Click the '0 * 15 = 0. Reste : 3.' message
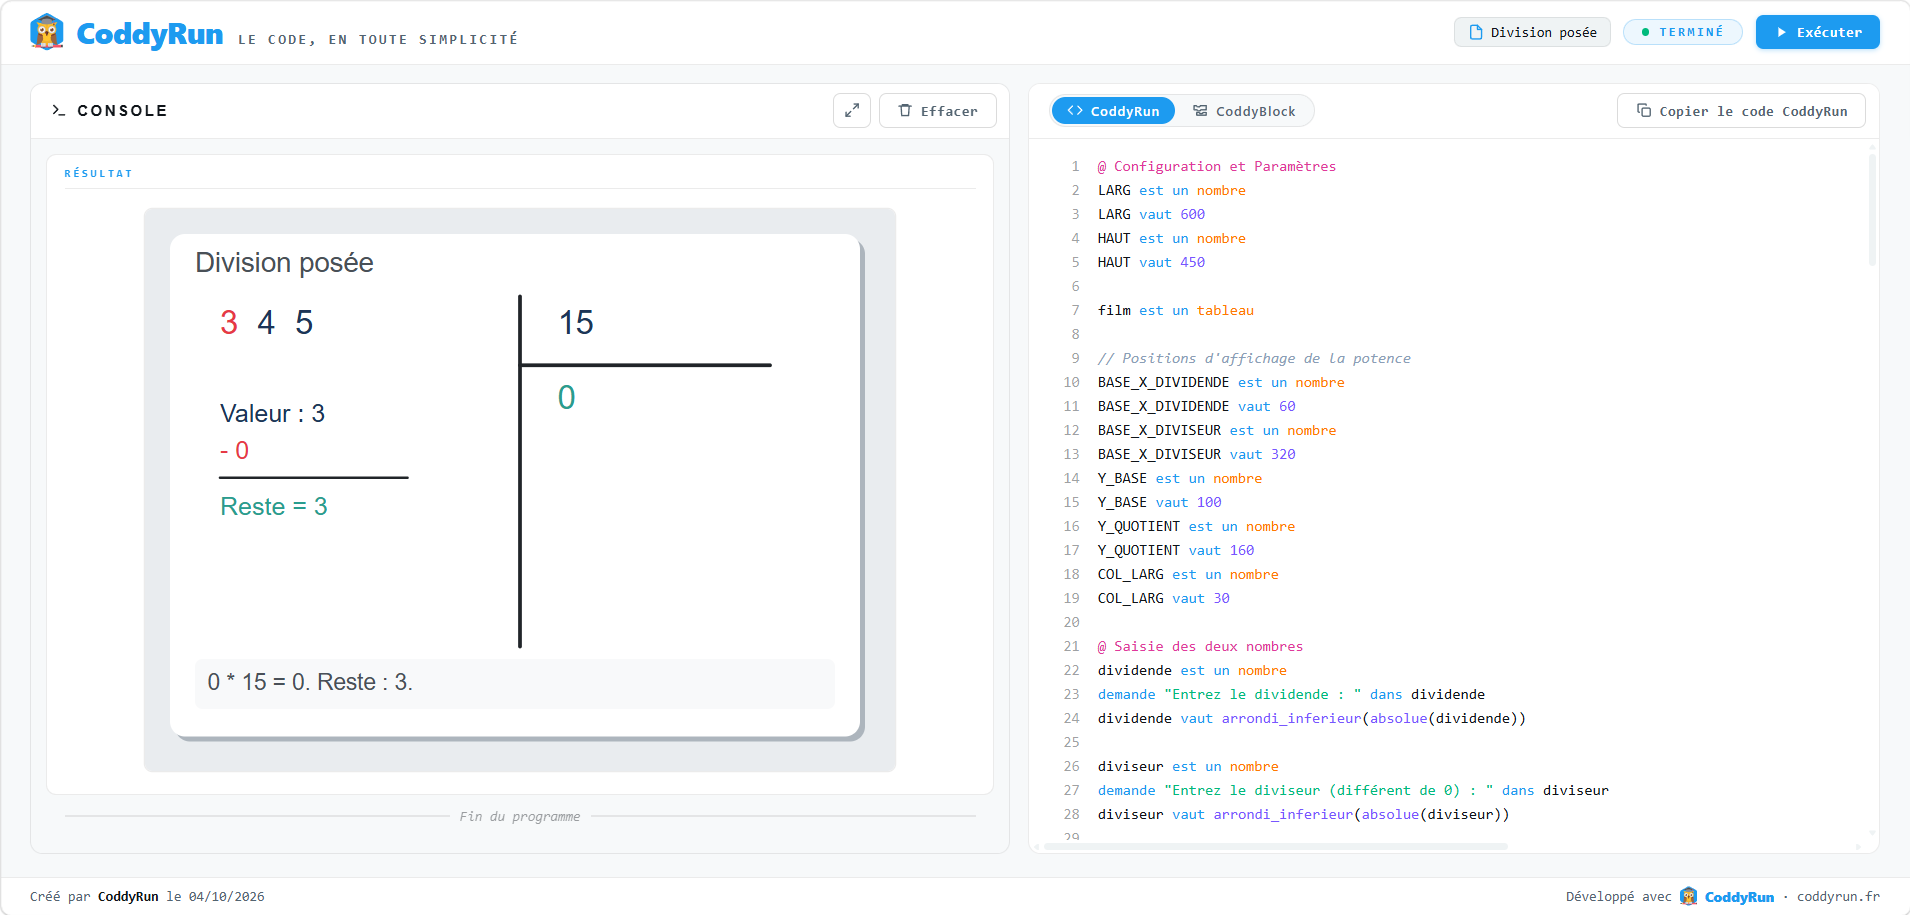 tap(310, 682)
